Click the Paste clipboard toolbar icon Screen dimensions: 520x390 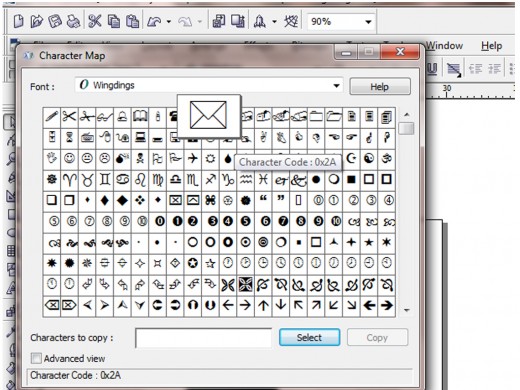click(x=132, y=22)
